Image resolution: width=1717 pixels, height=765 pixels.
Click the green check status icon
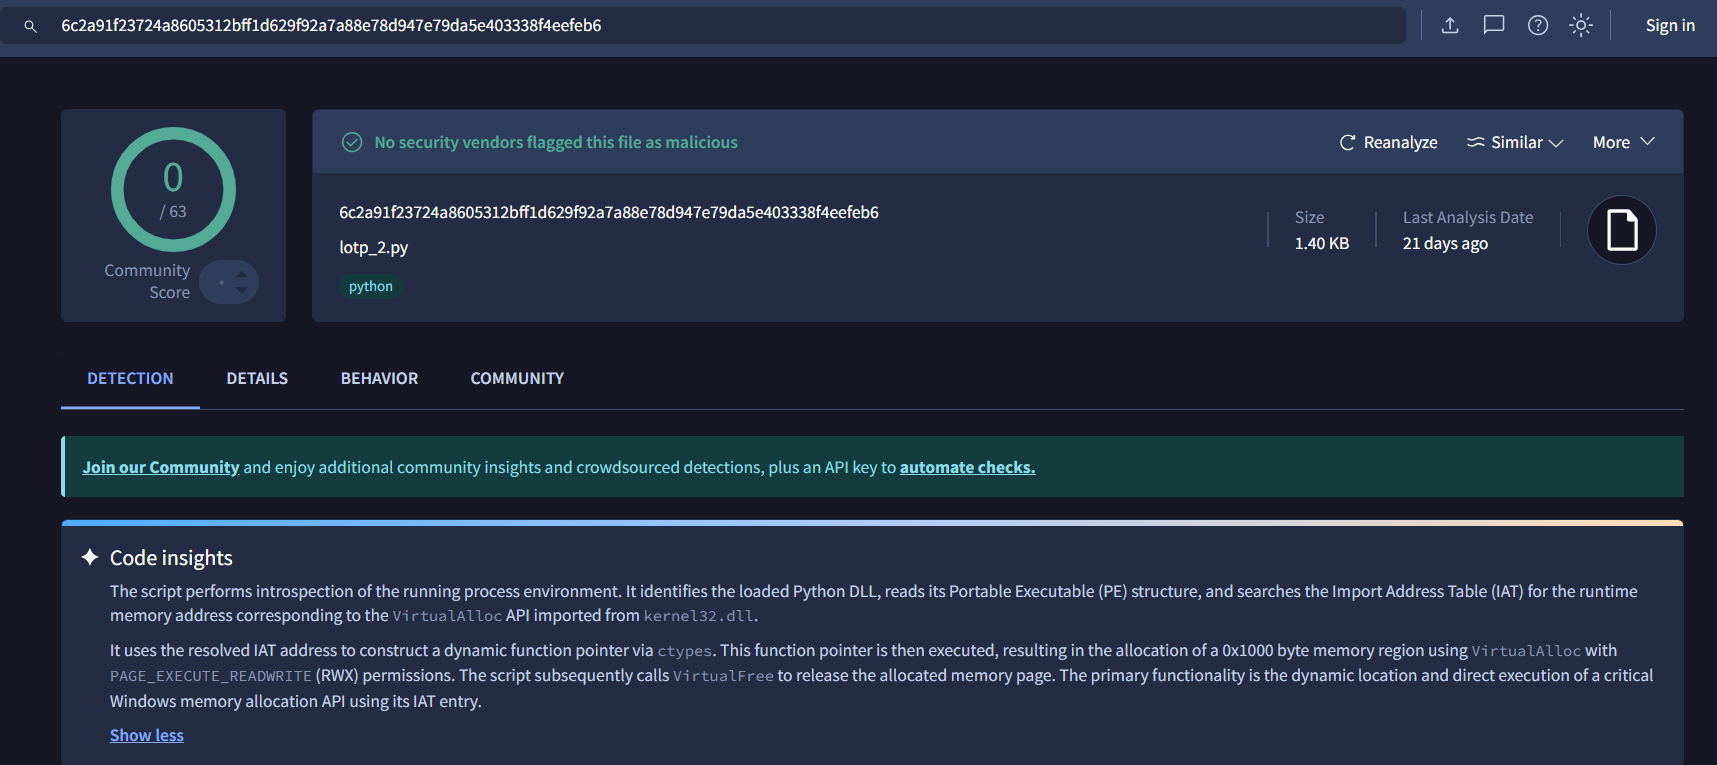352,142
